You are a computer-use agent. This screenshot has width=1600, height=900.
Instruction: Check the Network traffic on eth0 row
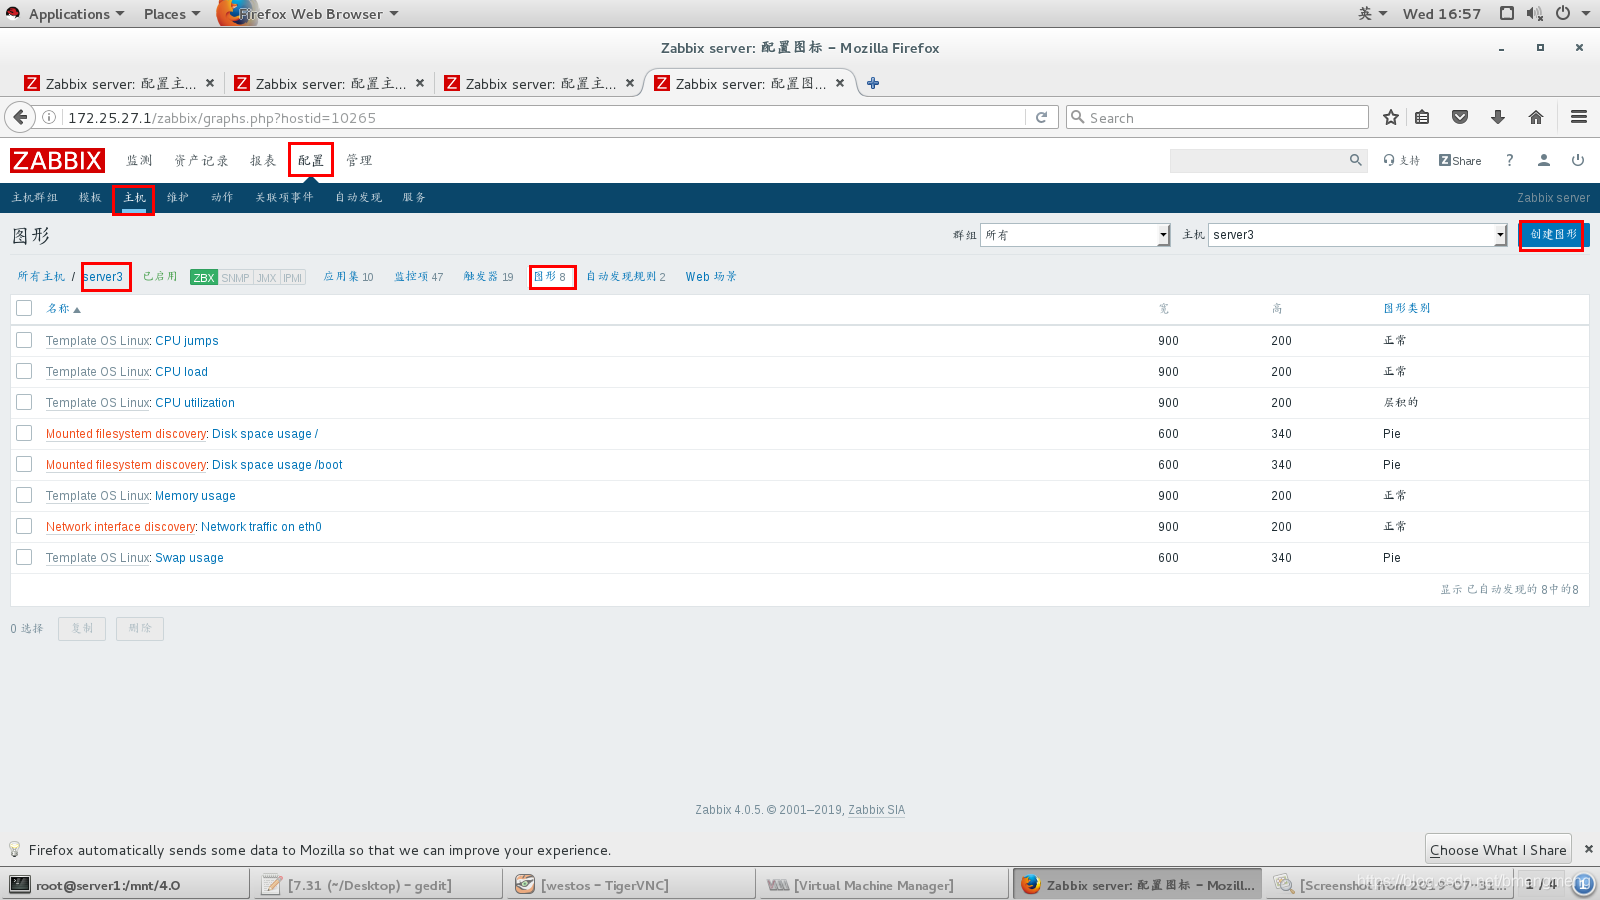24,526
